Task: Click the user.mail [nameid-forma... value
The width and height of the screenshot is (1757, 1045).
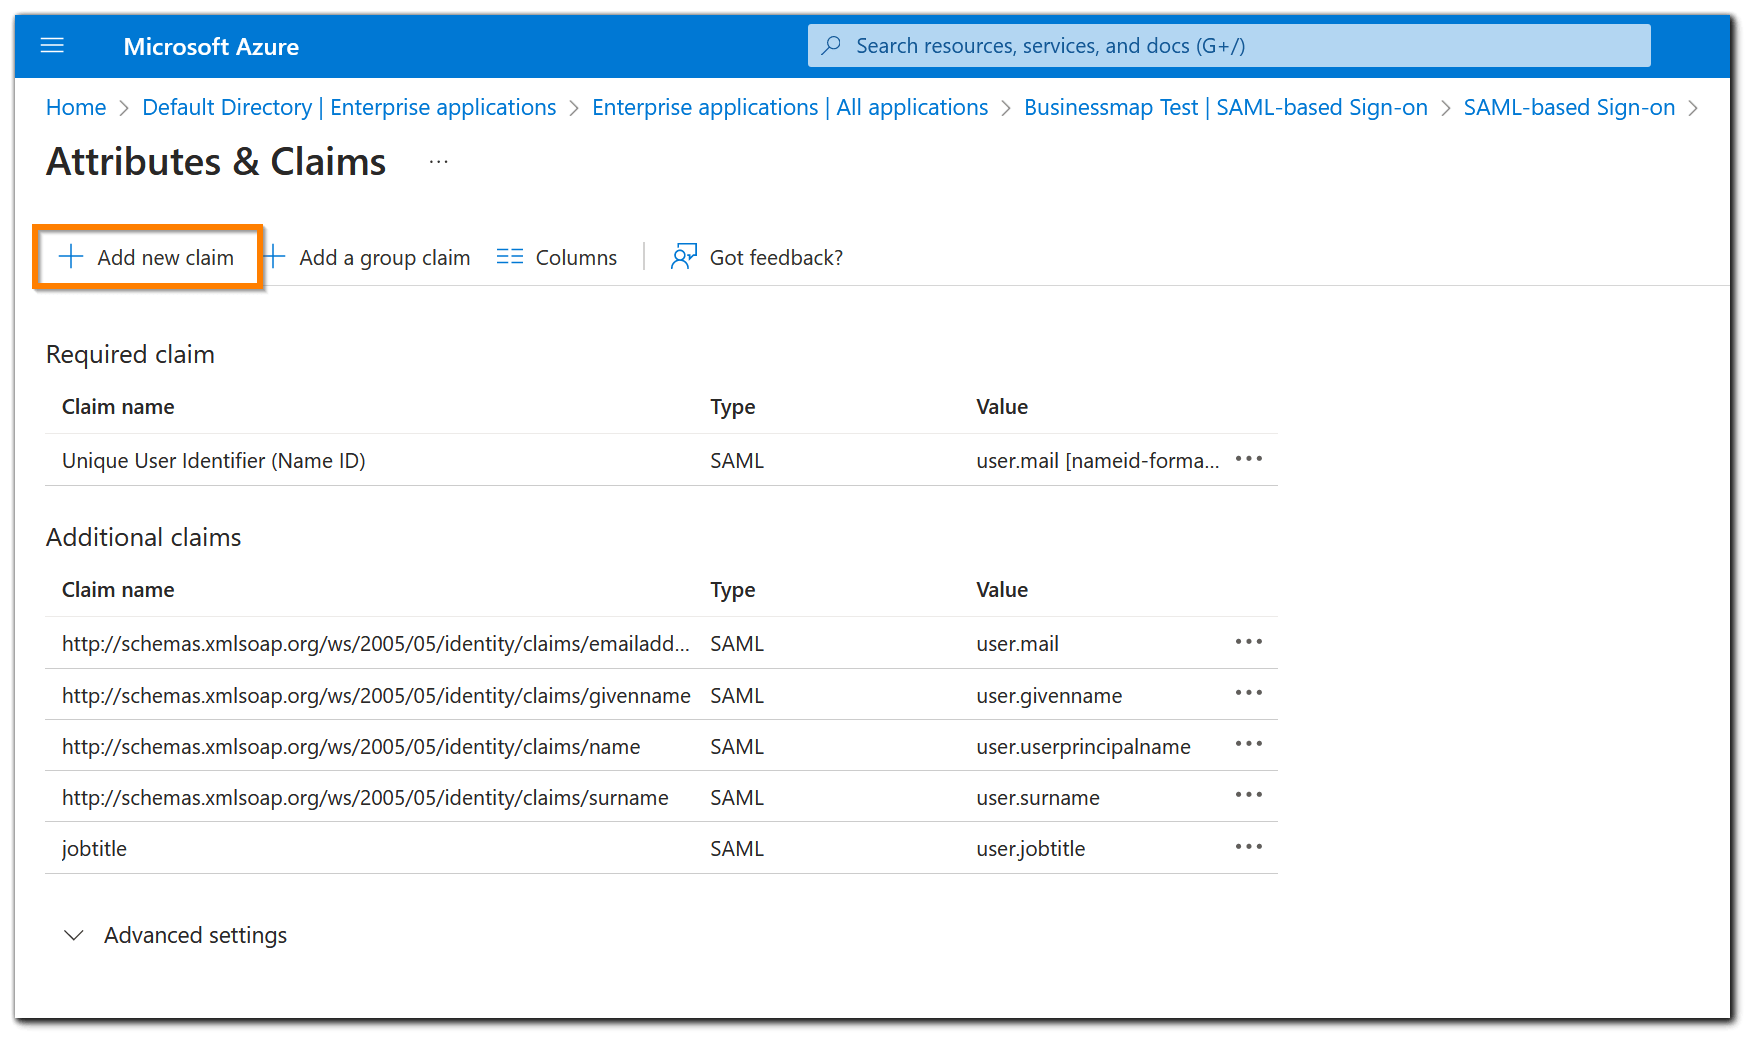Action: tap(1098, 461)
